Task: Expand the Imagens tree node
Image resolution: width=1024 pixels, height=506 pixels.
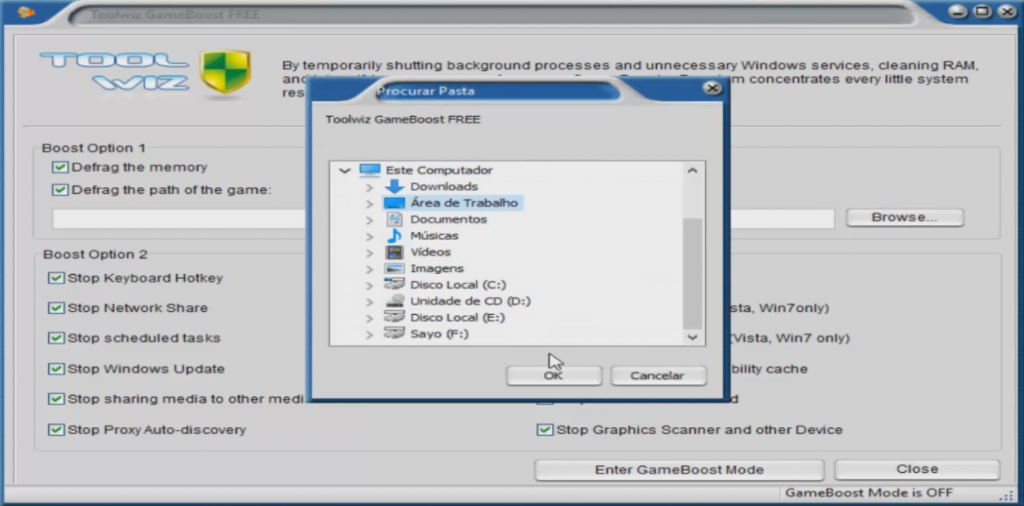Action: pos(370,269)
